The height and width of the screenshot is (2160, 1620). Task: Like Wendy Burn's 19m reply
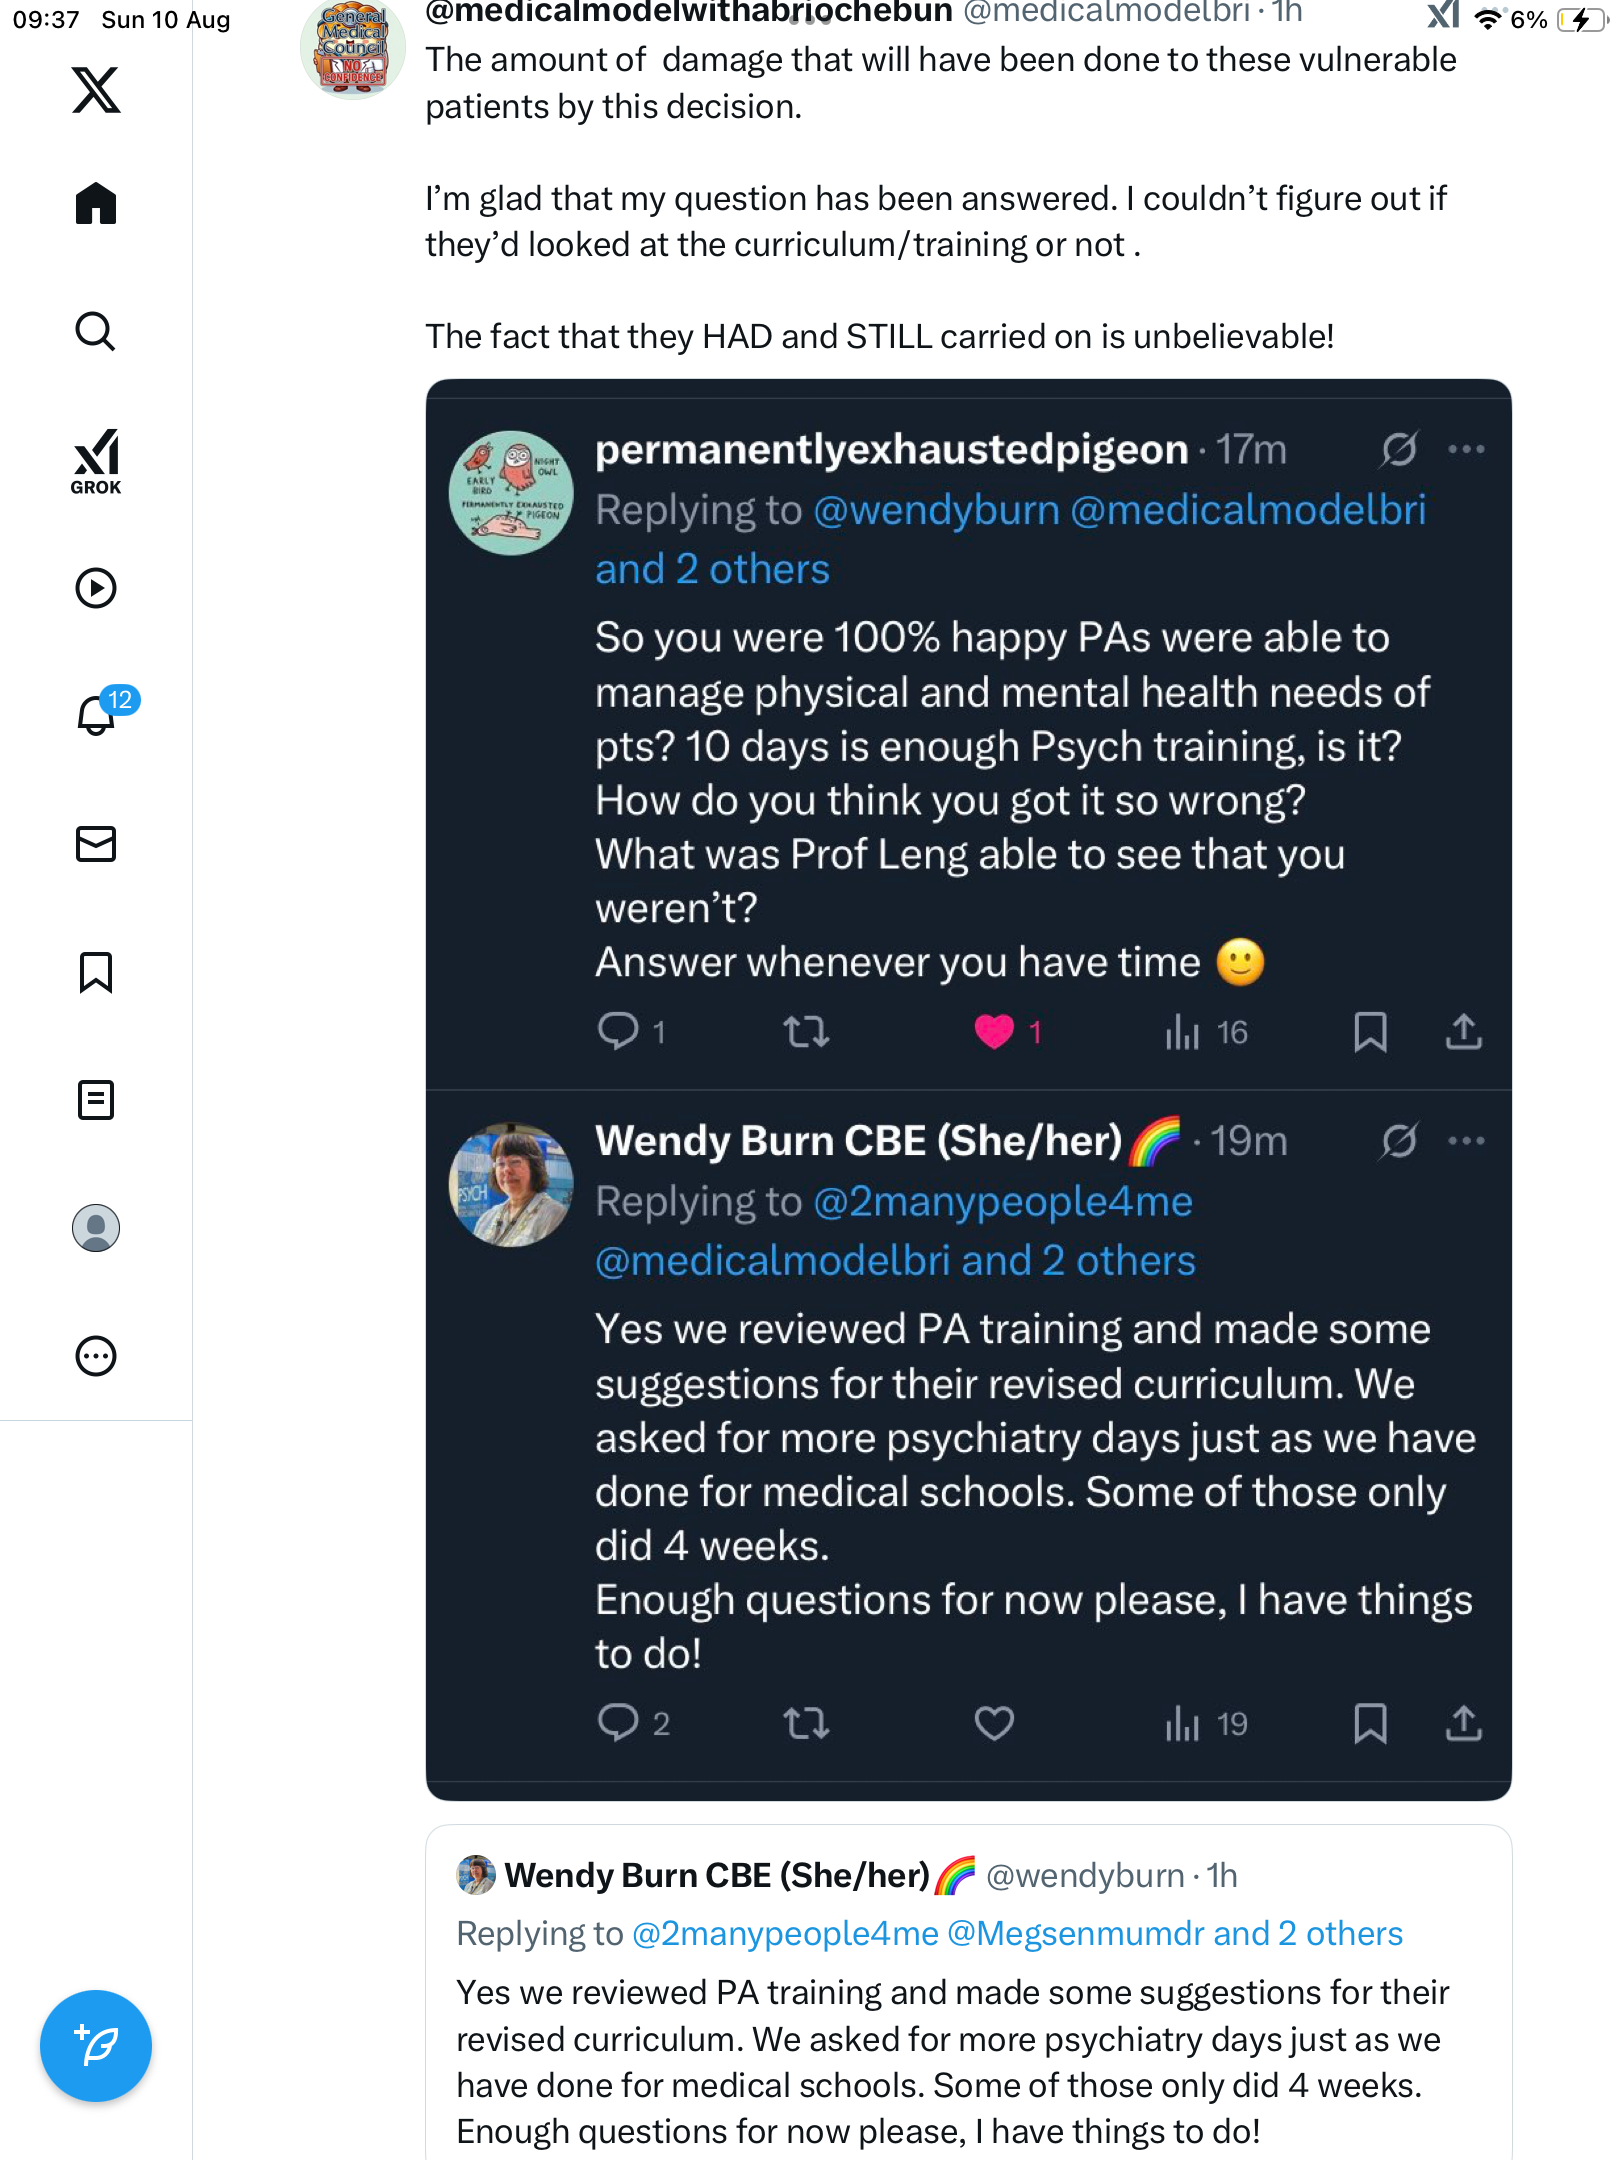click(x=994, y=1723)
